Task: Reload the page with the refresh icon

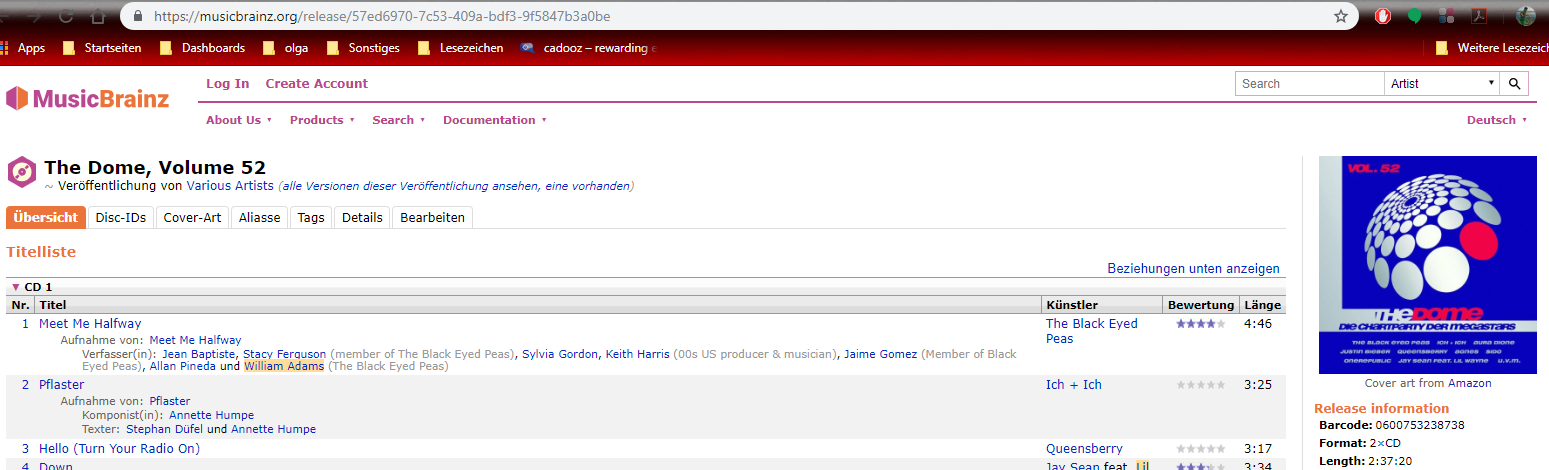Action: (x=66, y=16)
